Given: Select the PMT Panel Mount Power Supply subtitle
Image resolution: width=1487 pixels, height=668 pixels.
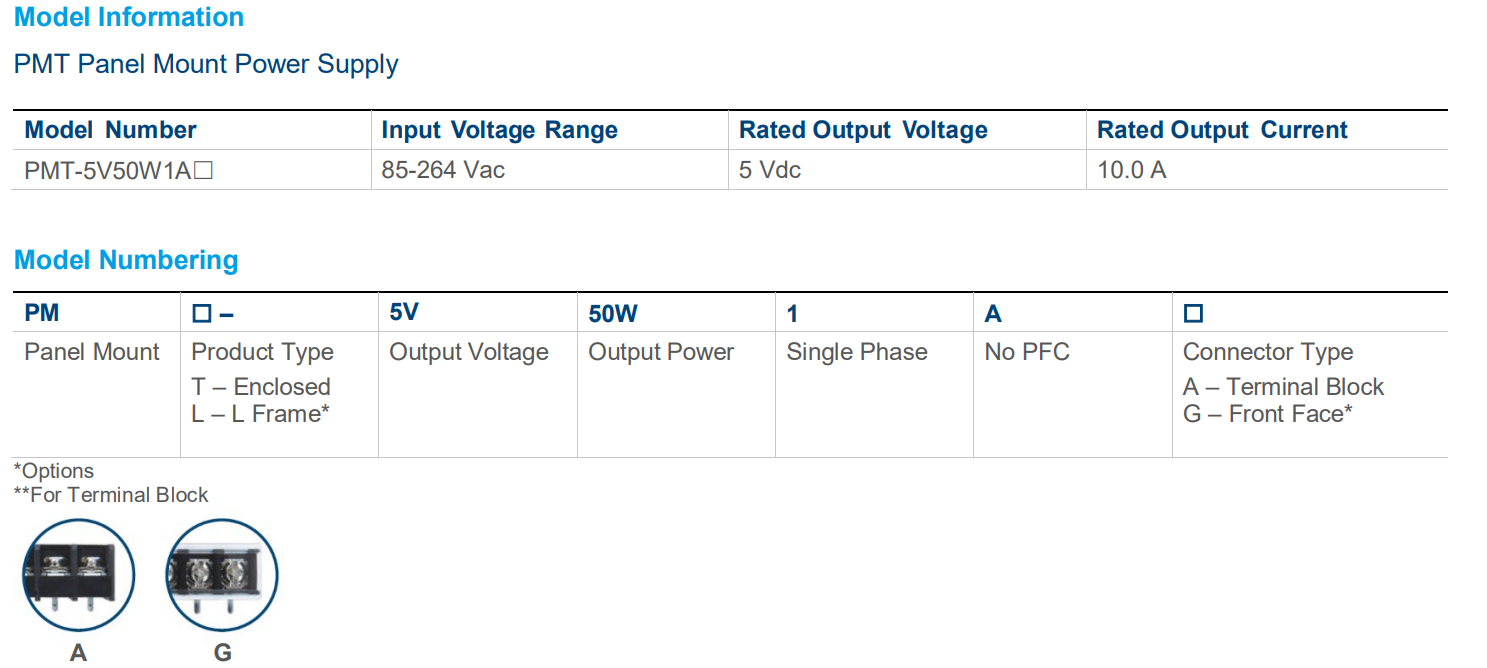Looking at the screenshot, I should [206, 65].
